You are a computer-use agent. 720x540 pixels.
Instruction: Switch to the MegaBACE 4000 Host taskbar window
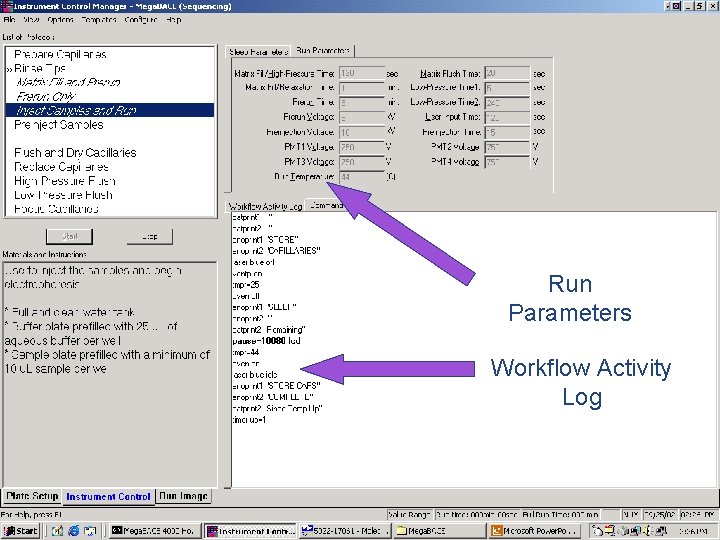click(155, 531)
